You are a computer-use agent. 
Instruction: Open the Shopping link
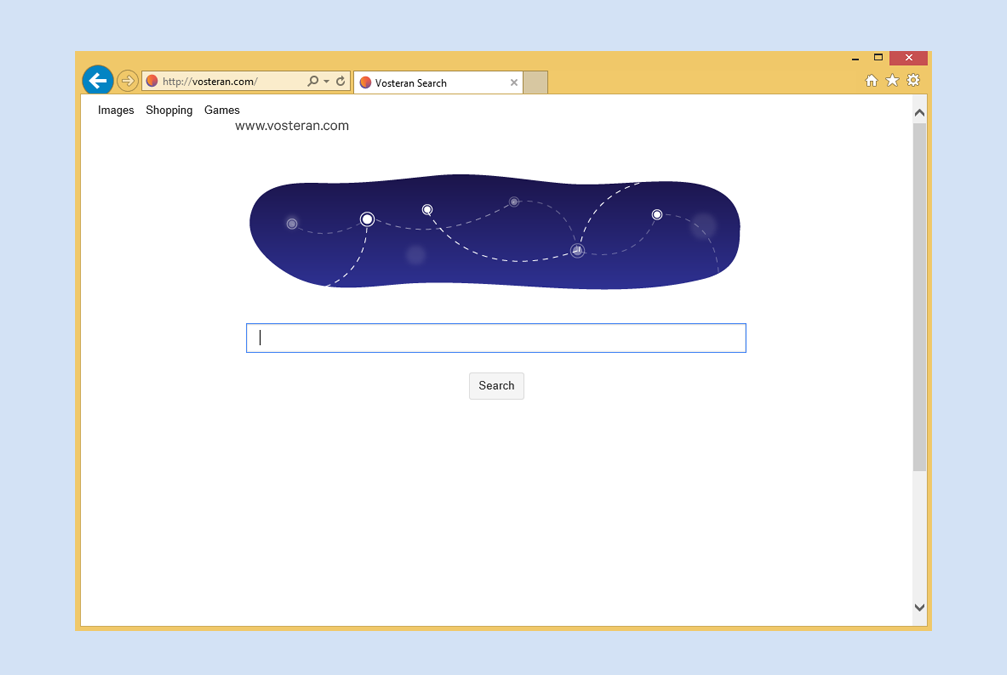(x=169, y=110)
